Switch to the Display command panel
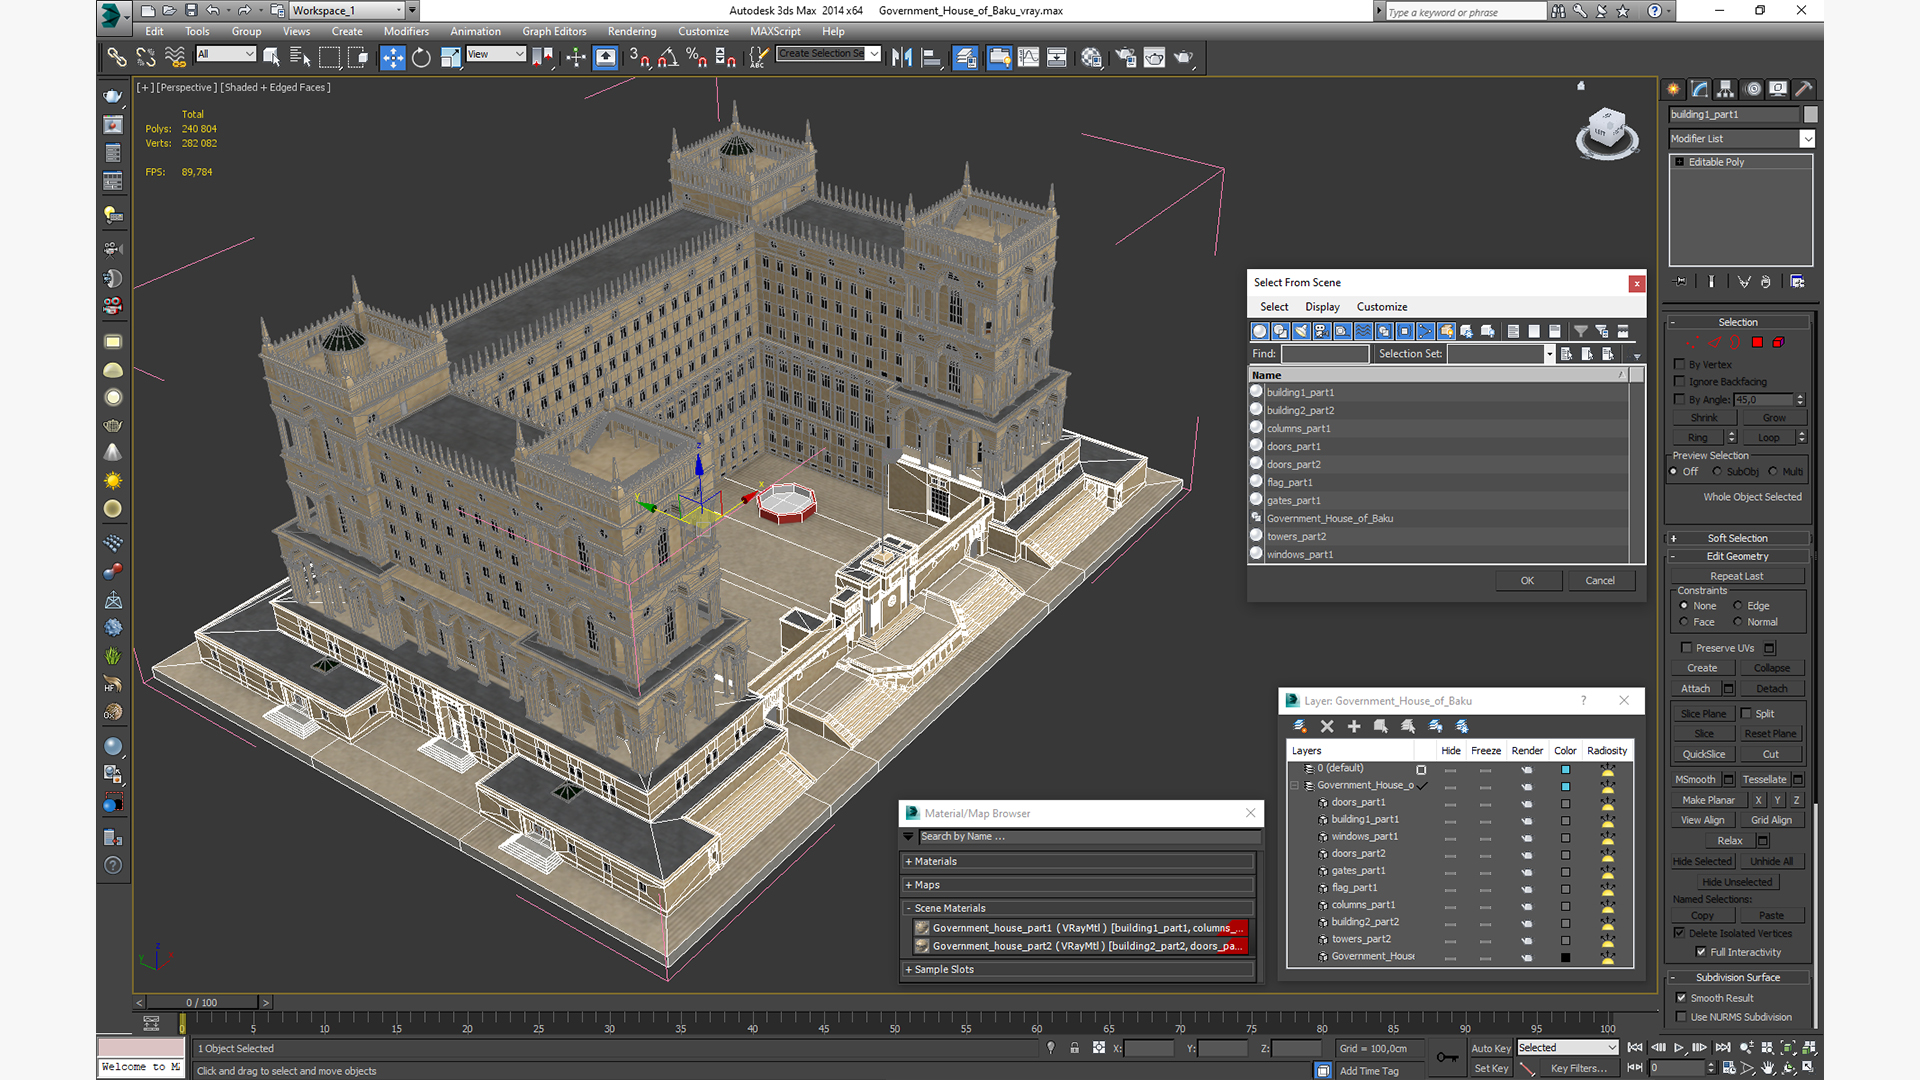This screenshot has width=1920, height=1080. 1777,89
